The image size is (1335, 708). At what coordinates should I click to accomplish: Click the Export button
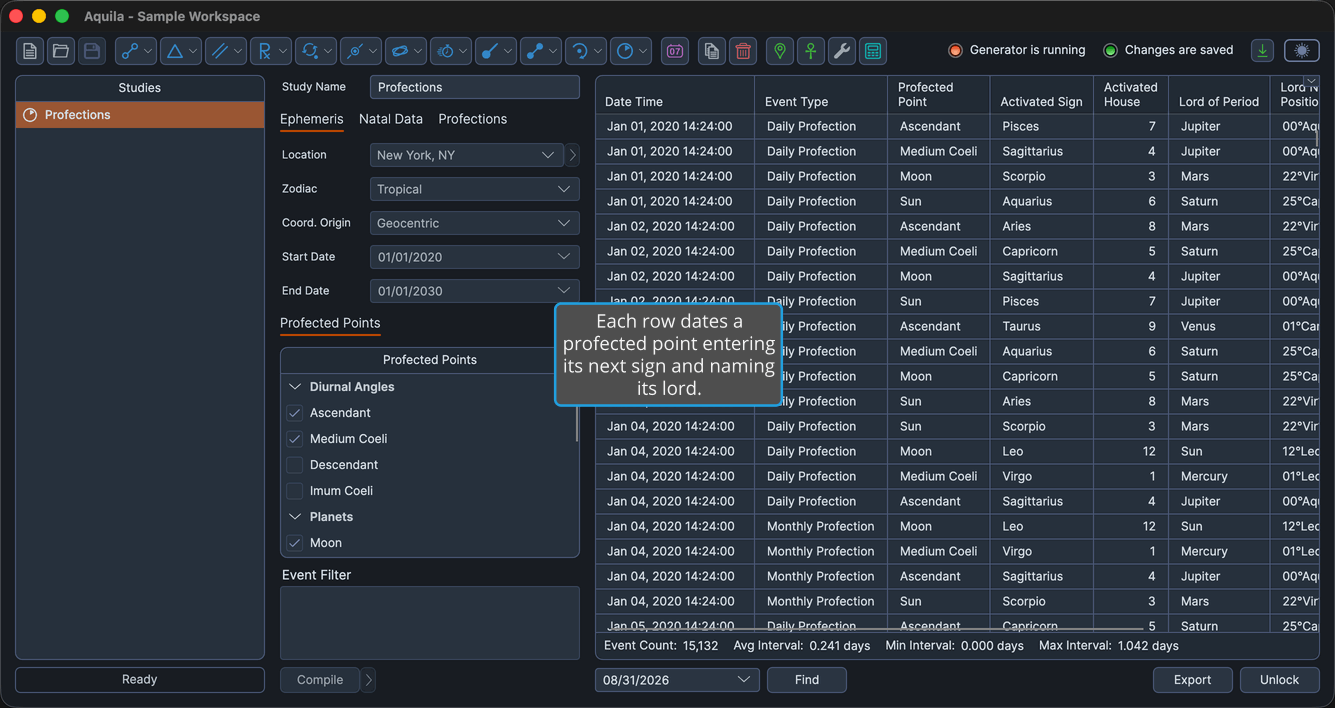[1192, 680]
